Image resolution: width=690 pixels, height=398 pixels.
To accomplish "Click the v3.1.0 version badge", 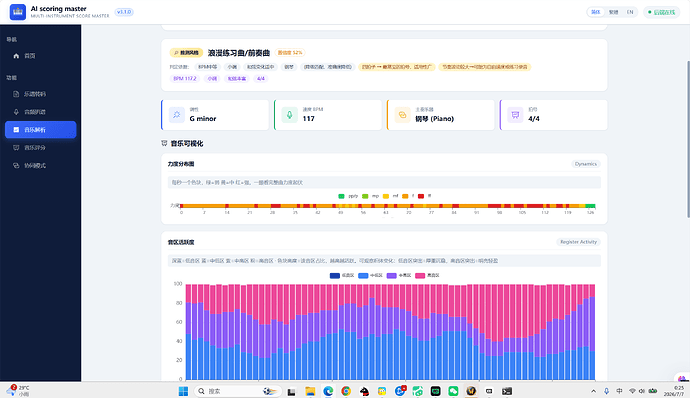I will click(124, 12).
